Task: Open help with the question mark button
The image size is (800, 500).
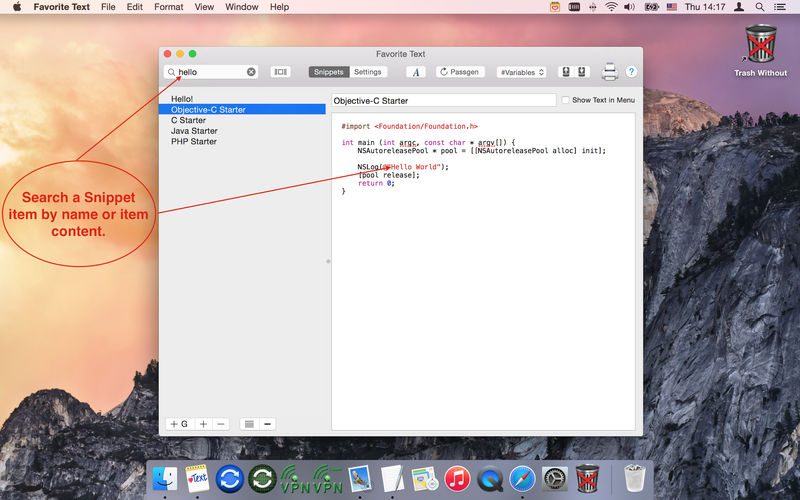Action: 631,72
